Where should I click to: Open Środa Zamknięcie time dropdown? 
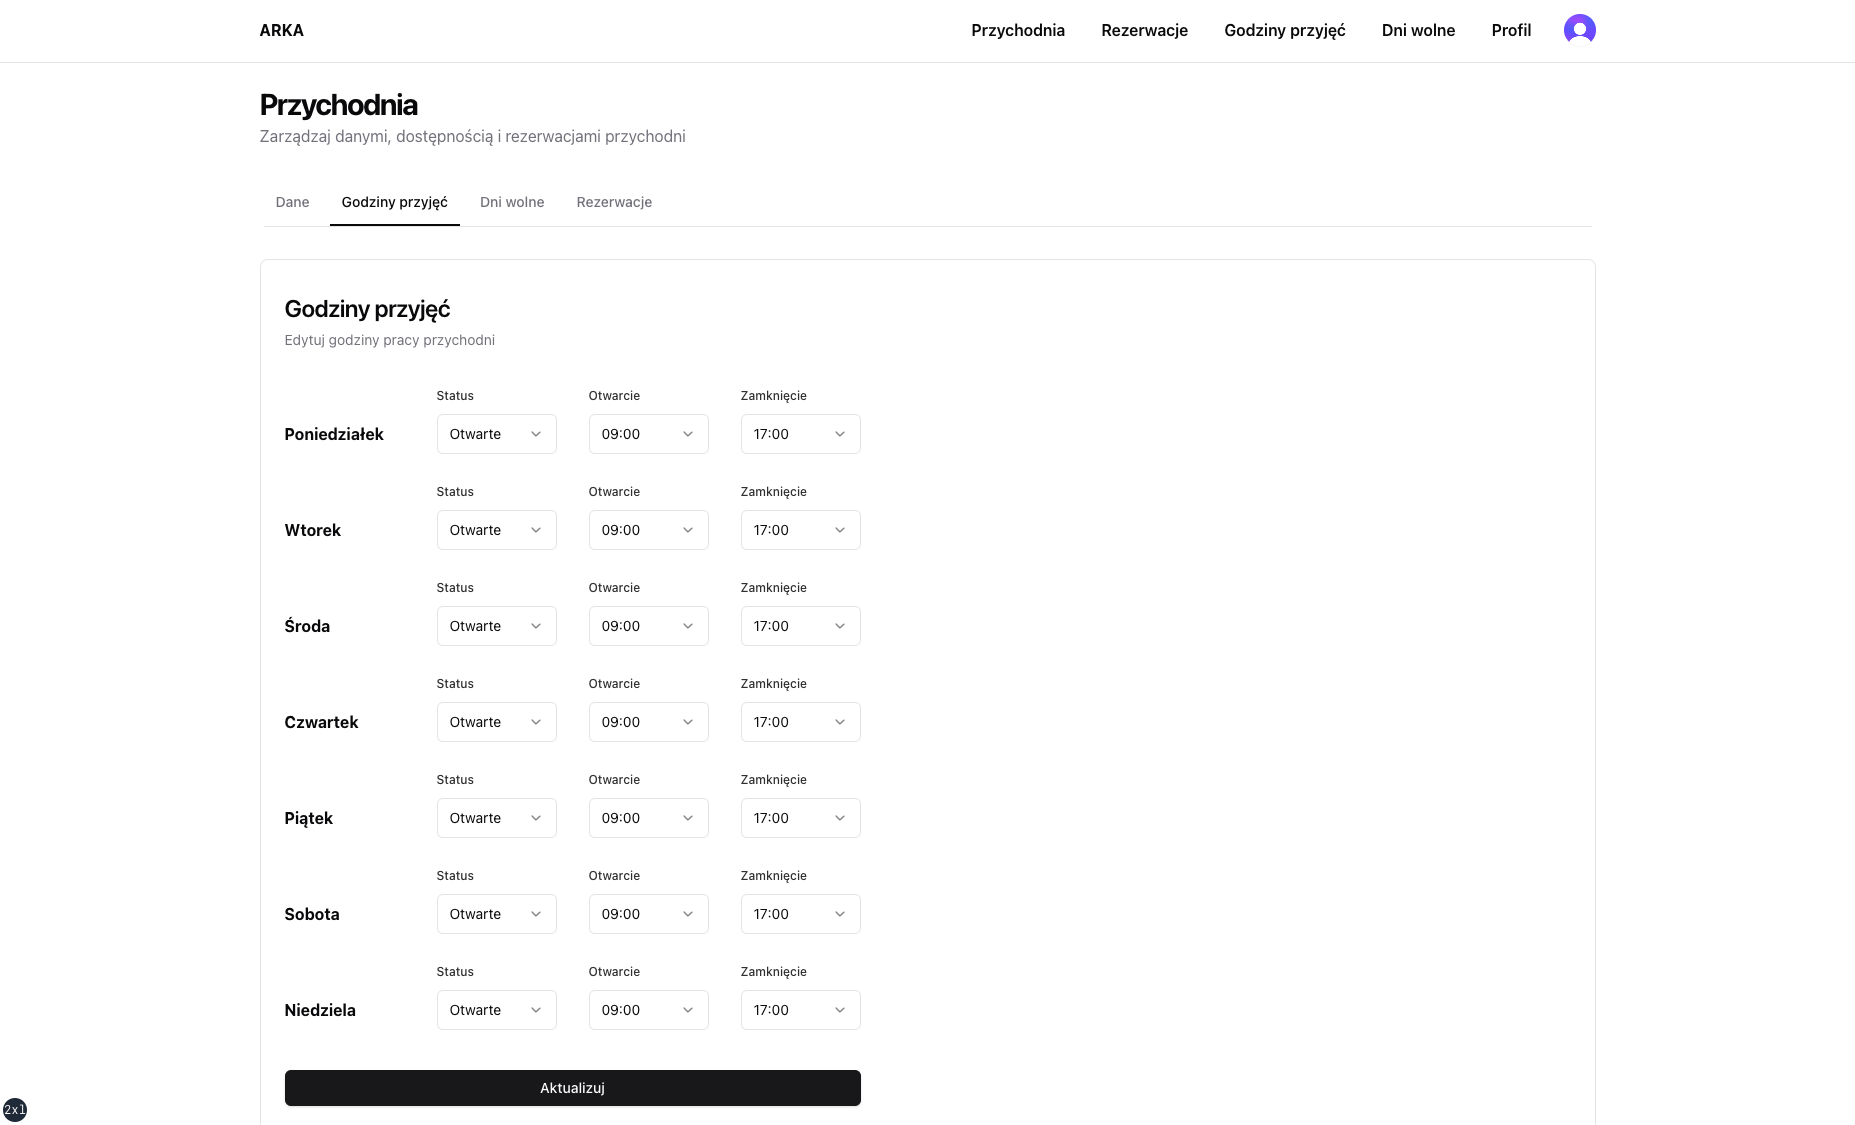click(800, 626)
